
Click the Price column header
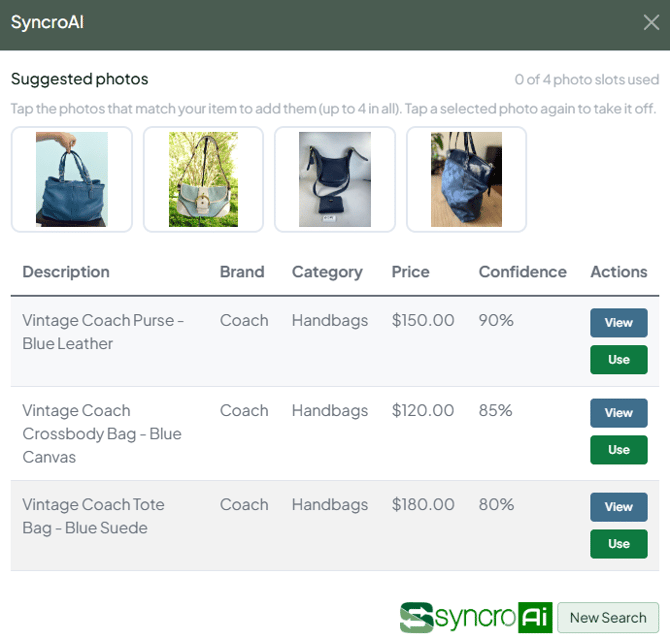pyautogui.click(x=410, y=272)
